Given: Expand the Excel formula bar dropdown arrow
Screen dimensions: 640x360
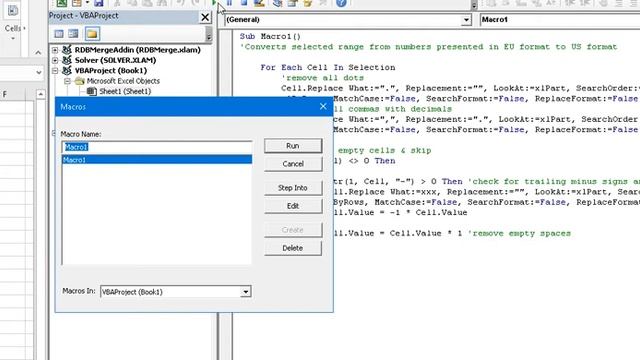Looking at the screenshot, I should click(38, 73).
